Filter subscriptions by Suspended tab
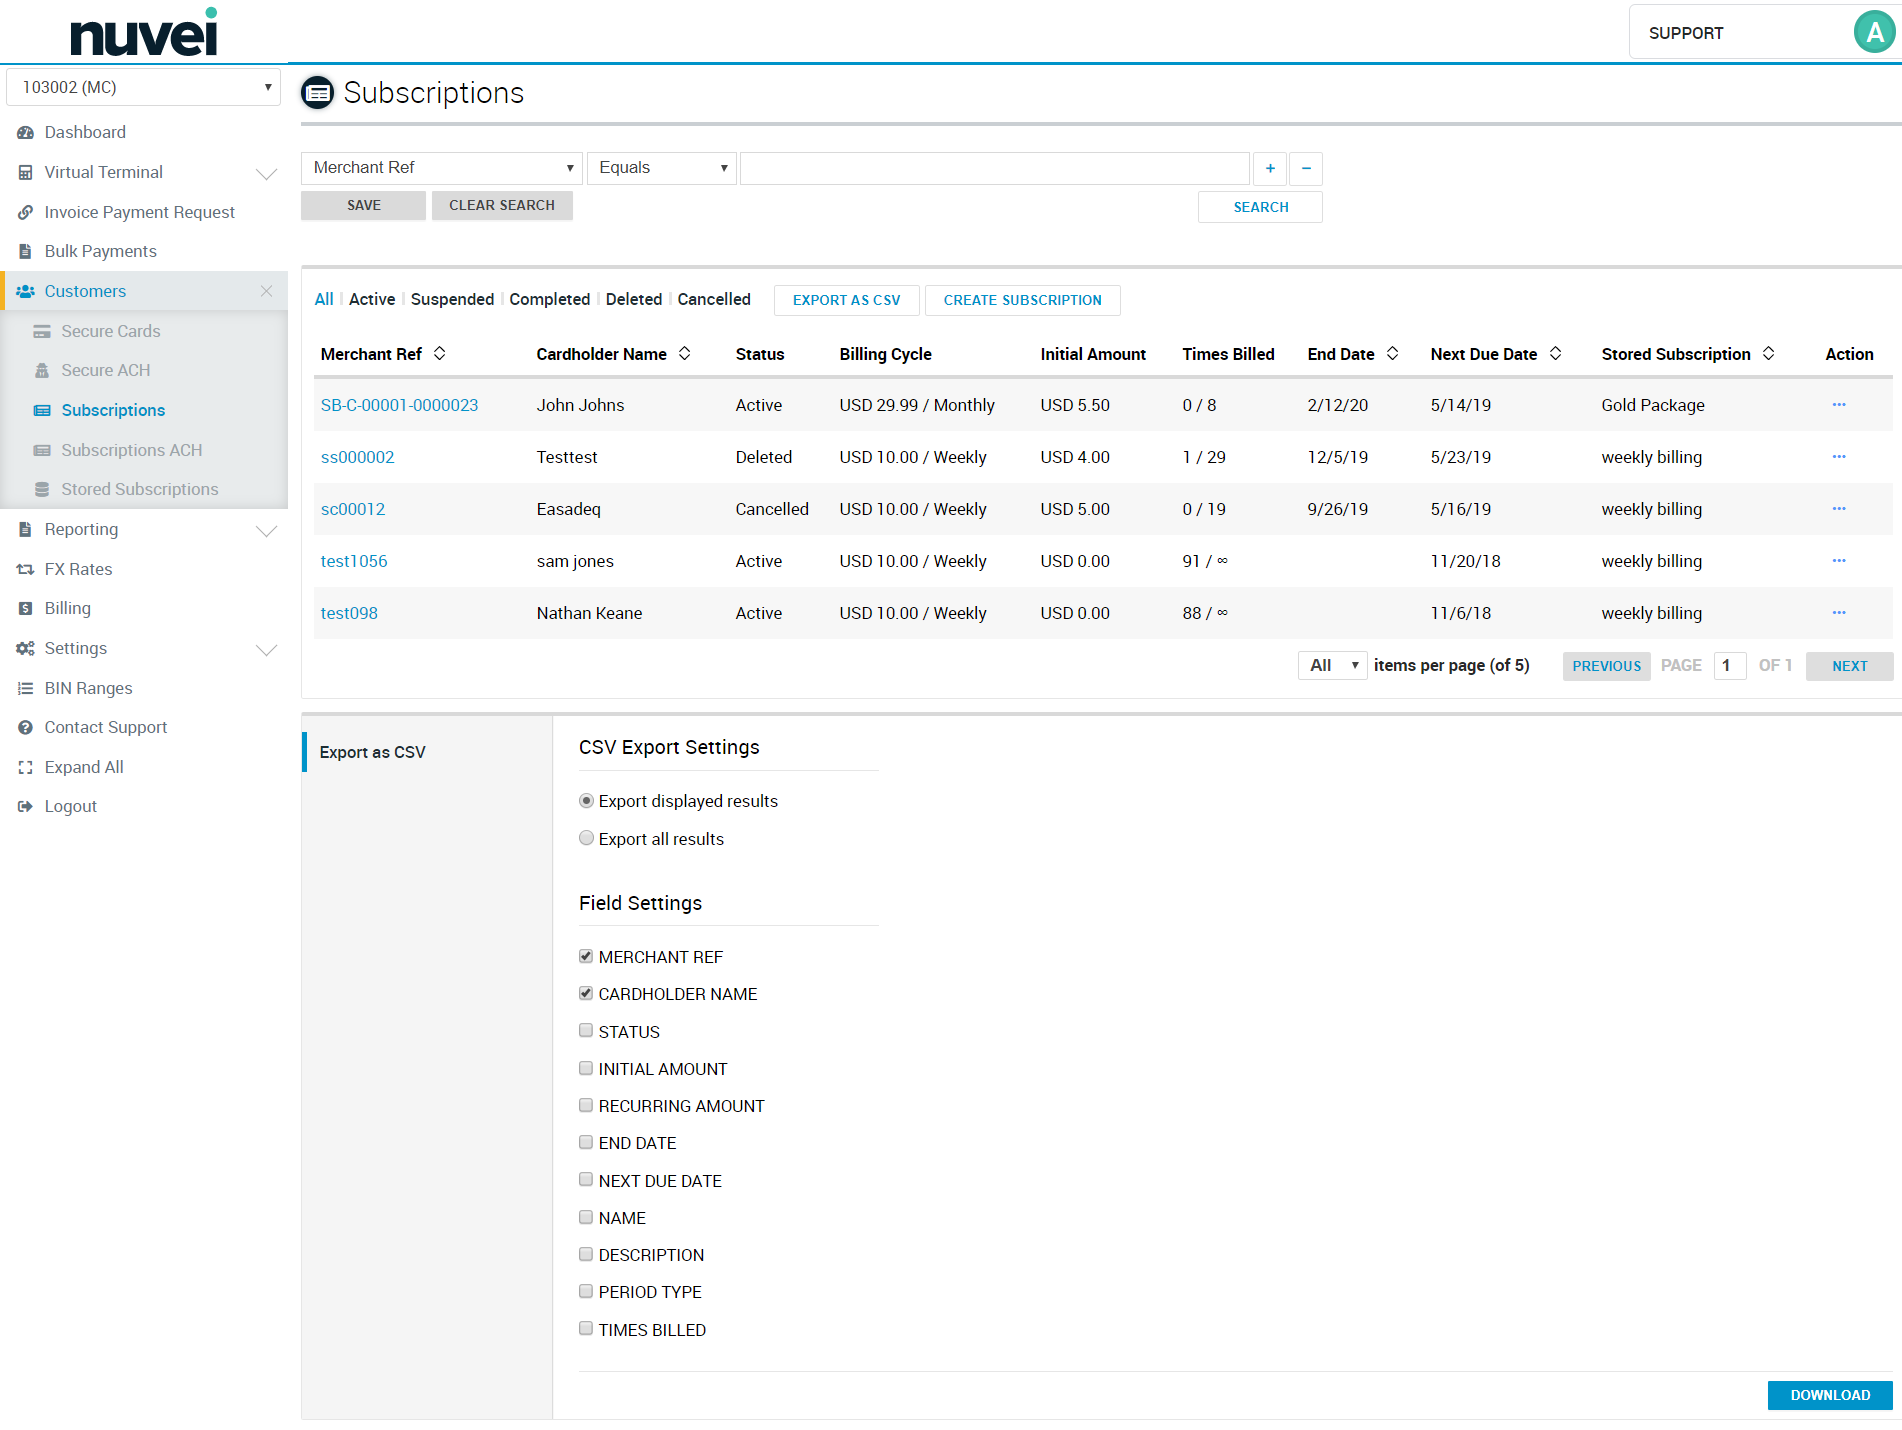This screenshot has width=1902, height=1430. 452,300
